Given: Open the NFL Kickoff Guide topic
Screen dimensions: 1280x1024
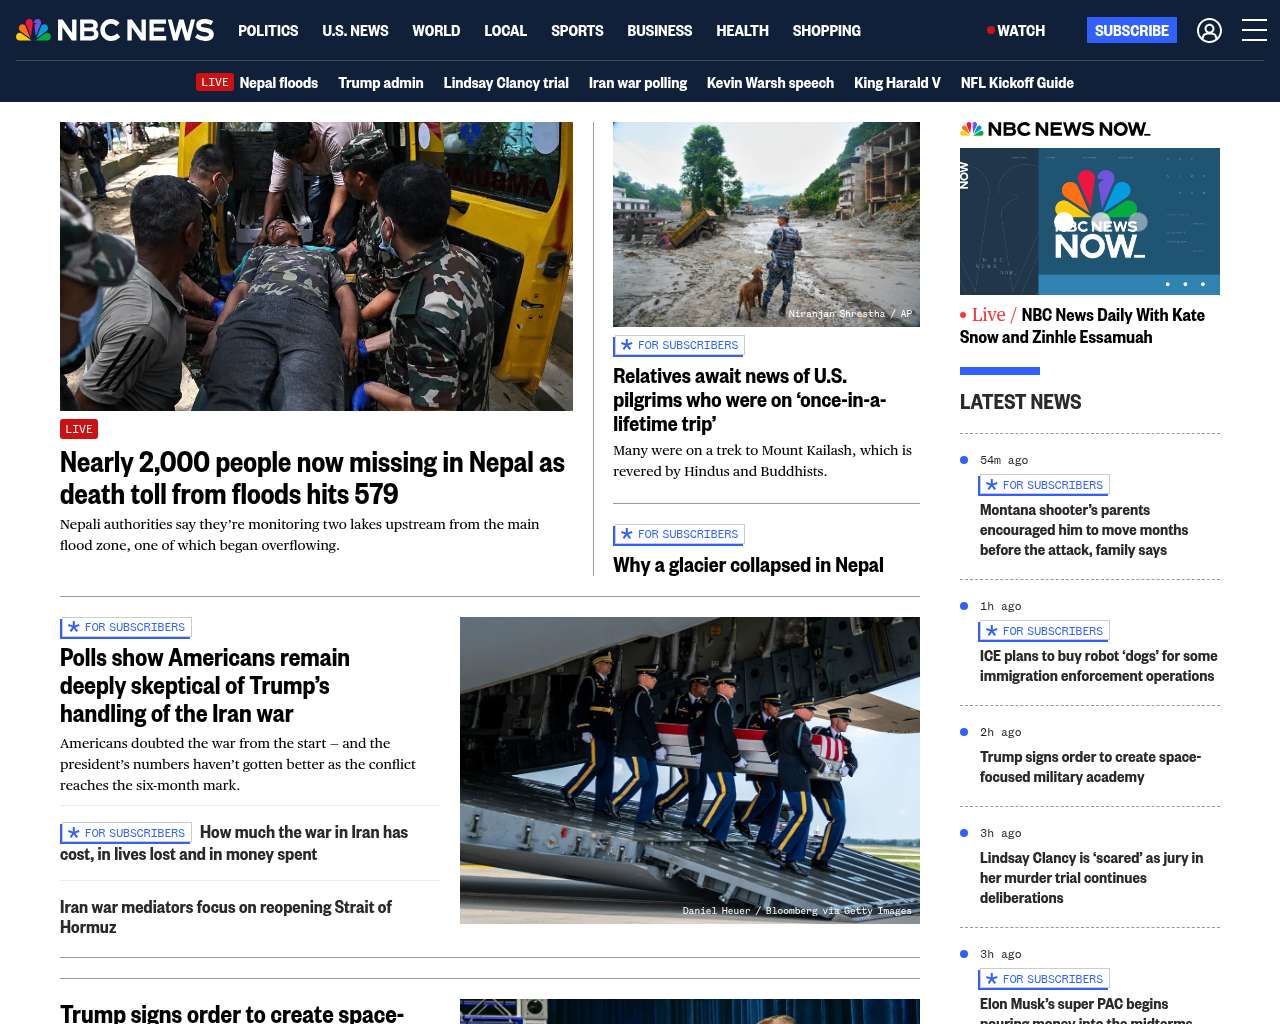Looking at the screenshot, I should pyautogui.click(x=1017, y=83).
